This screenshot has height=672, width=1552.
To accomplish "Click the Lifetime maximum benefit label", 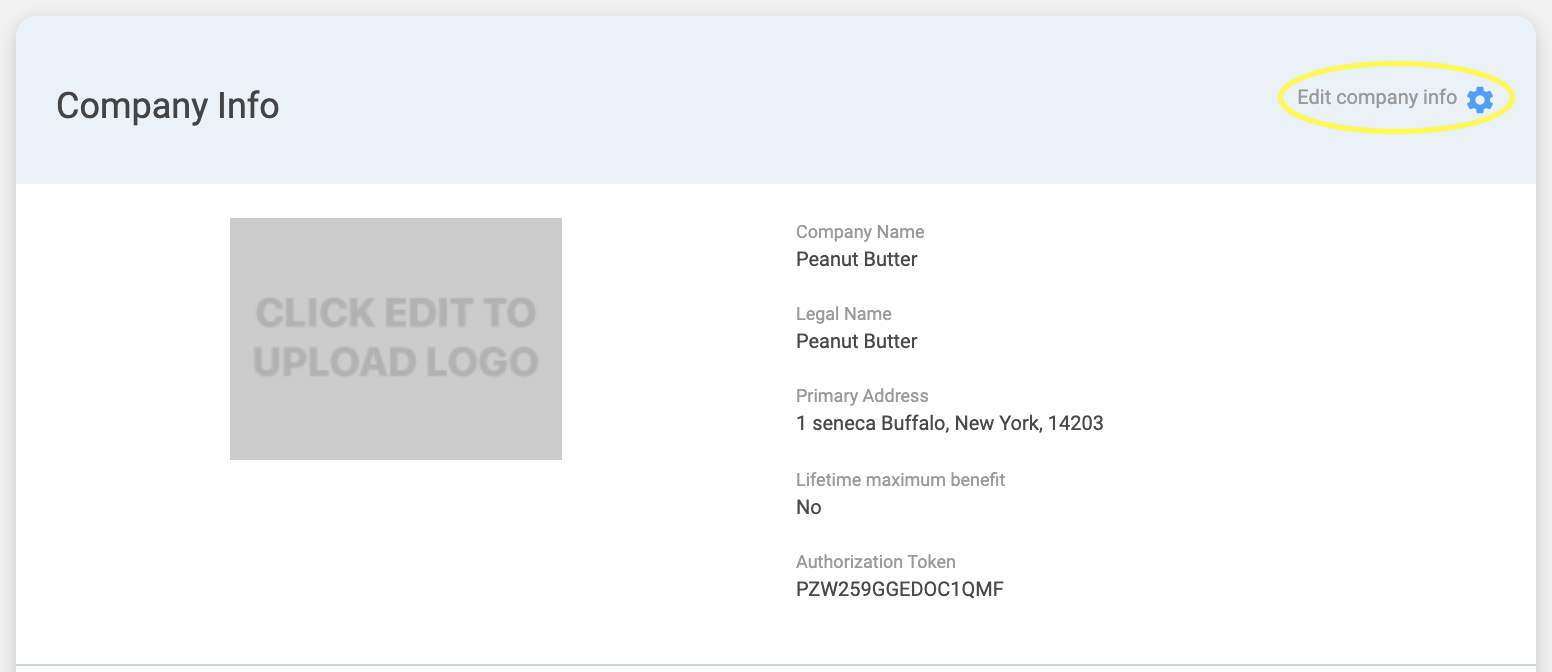I will tap(900, 480).
